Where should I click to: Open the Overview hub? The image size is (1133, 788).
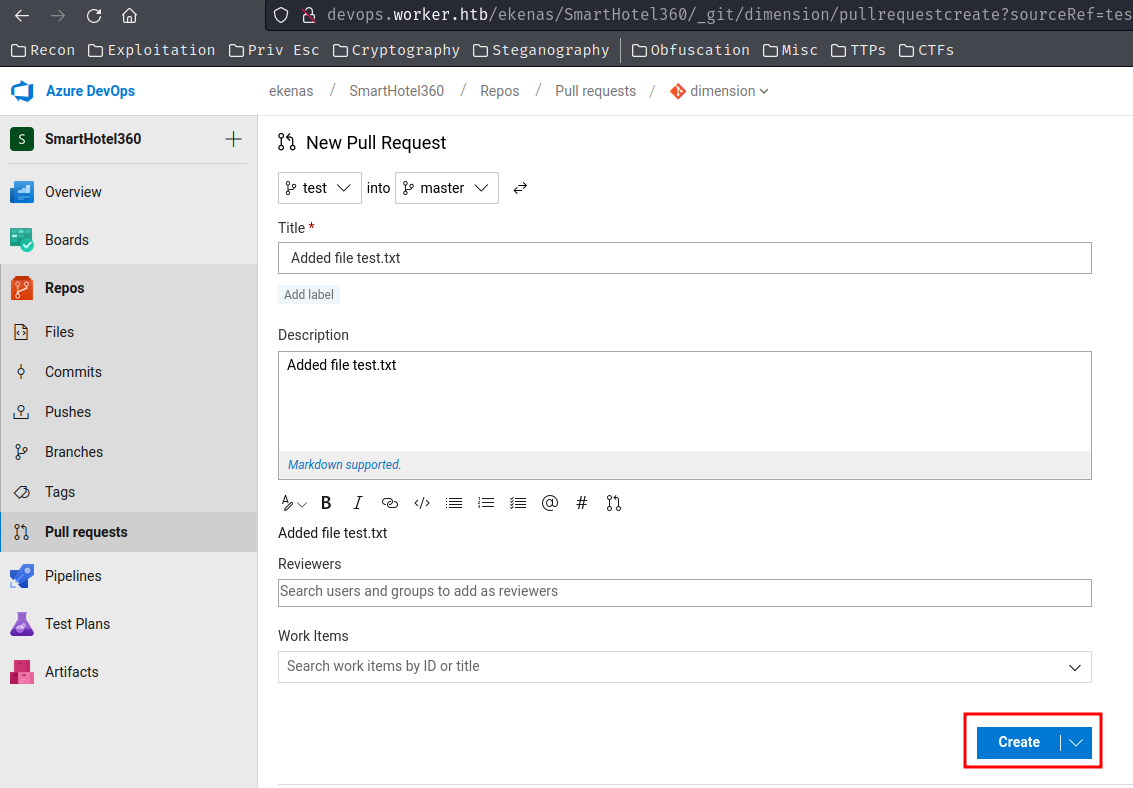click(129, 192)
